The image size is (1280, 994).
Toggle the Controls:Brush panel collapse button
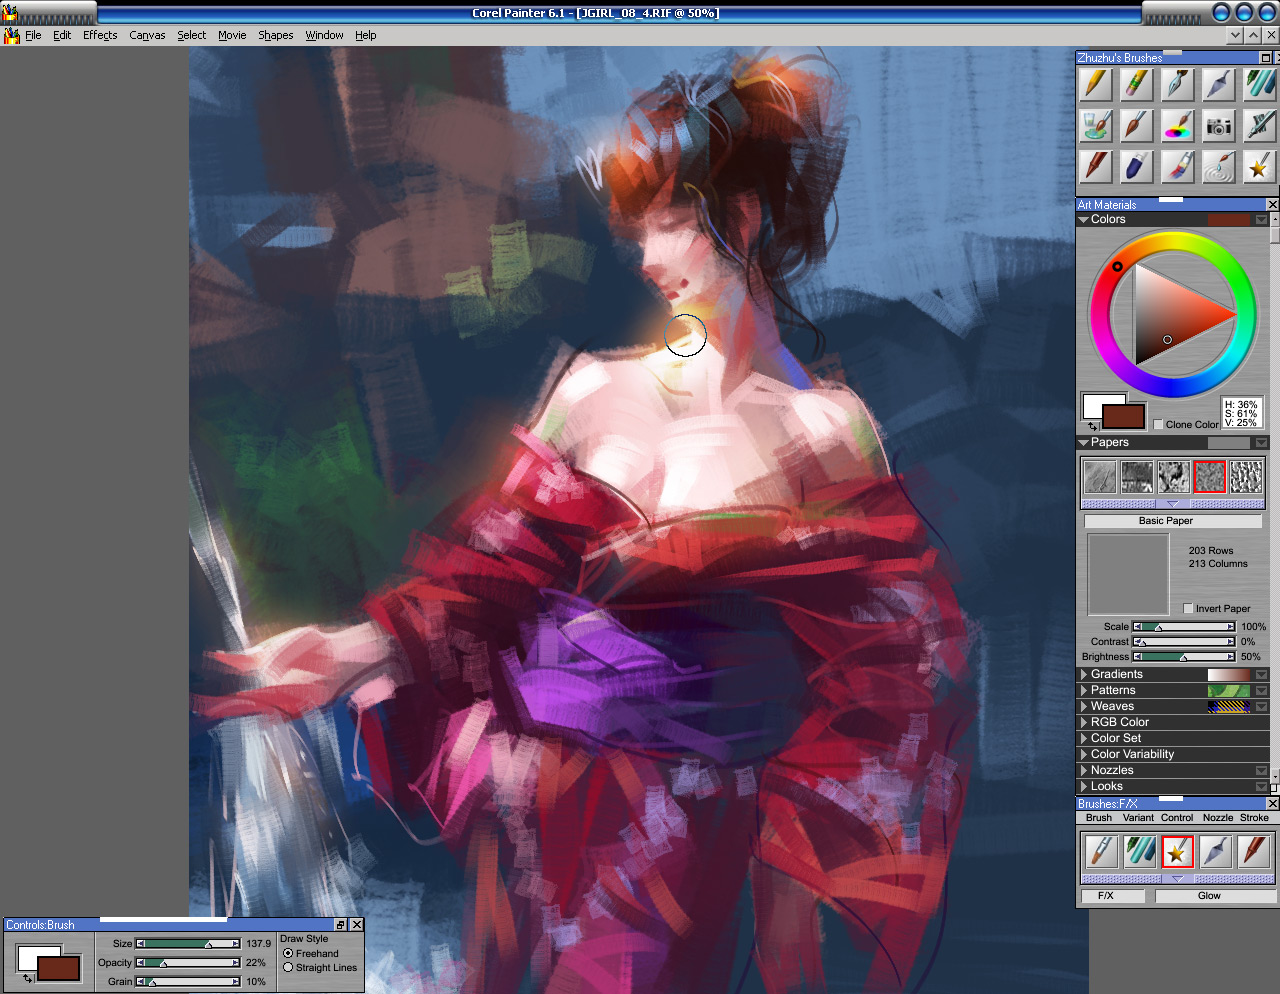[x=340, y=925]
